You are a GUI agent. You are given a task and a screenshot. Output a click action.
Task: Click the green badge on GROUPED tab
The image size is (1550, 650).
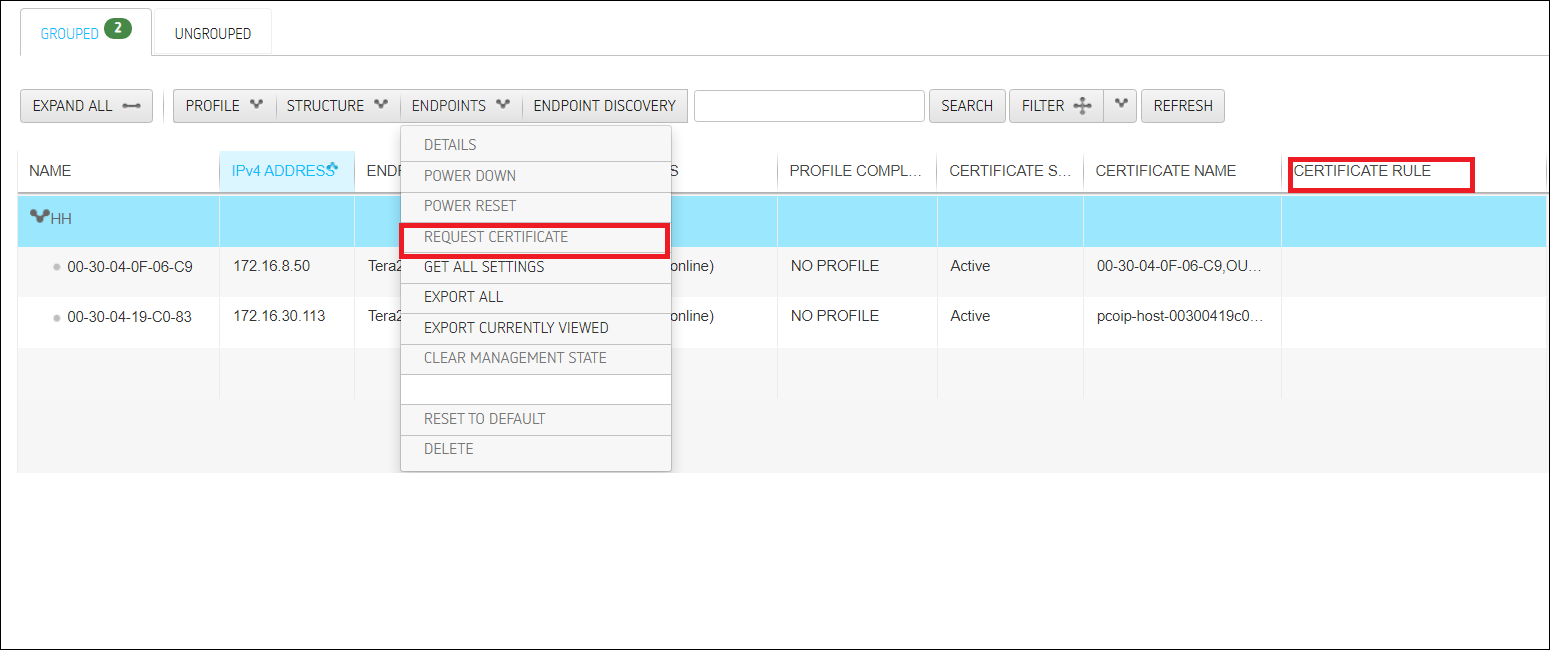(117, 29)
